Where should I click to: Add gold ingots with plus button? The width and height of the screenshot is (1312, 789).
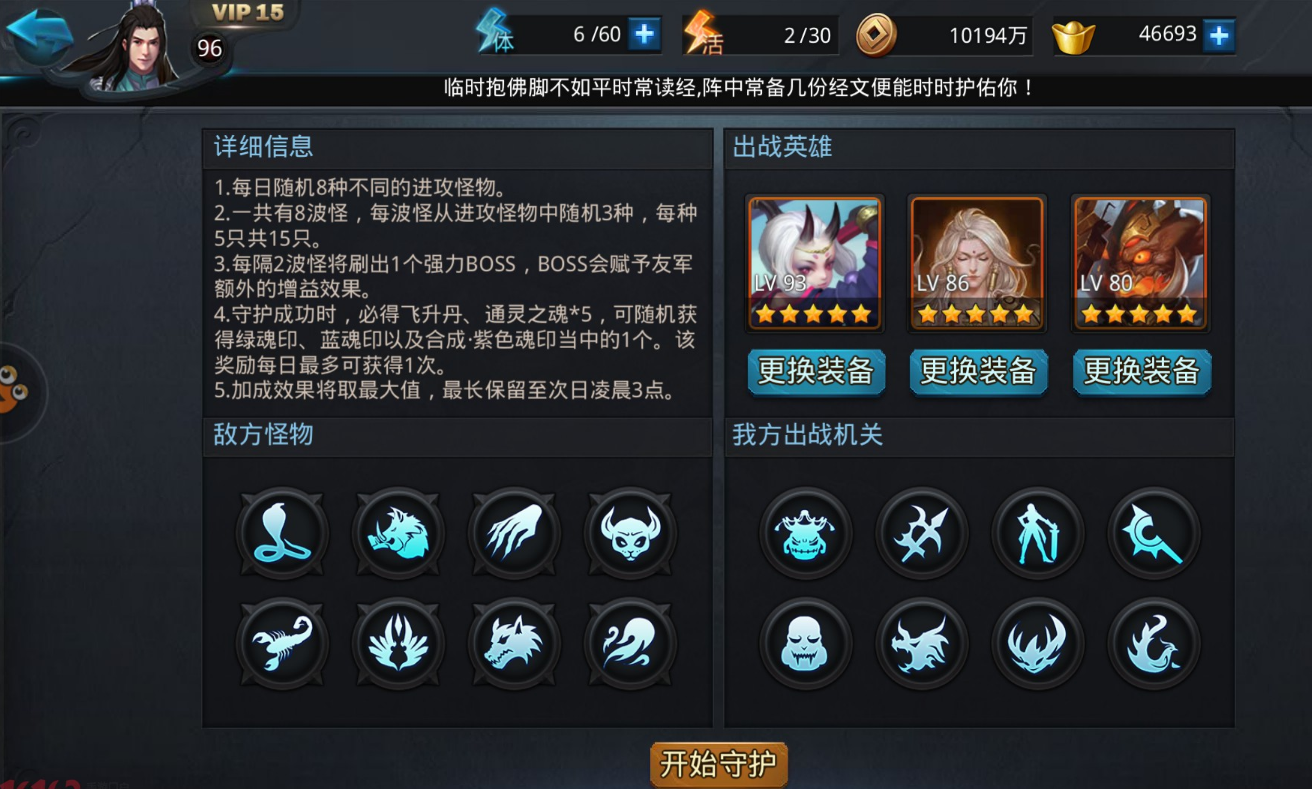[x=1218, y=36]
